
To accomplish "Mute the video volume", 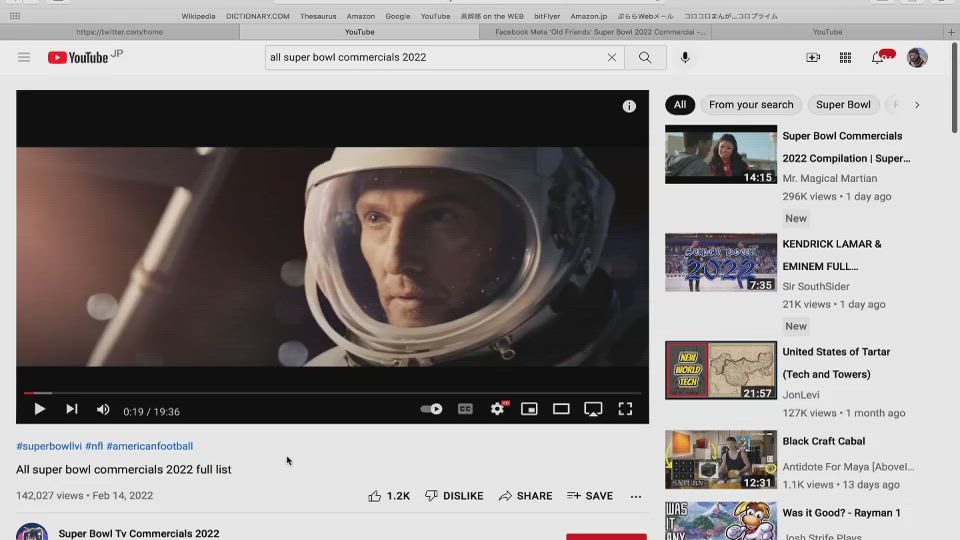I will pos(103,409).
